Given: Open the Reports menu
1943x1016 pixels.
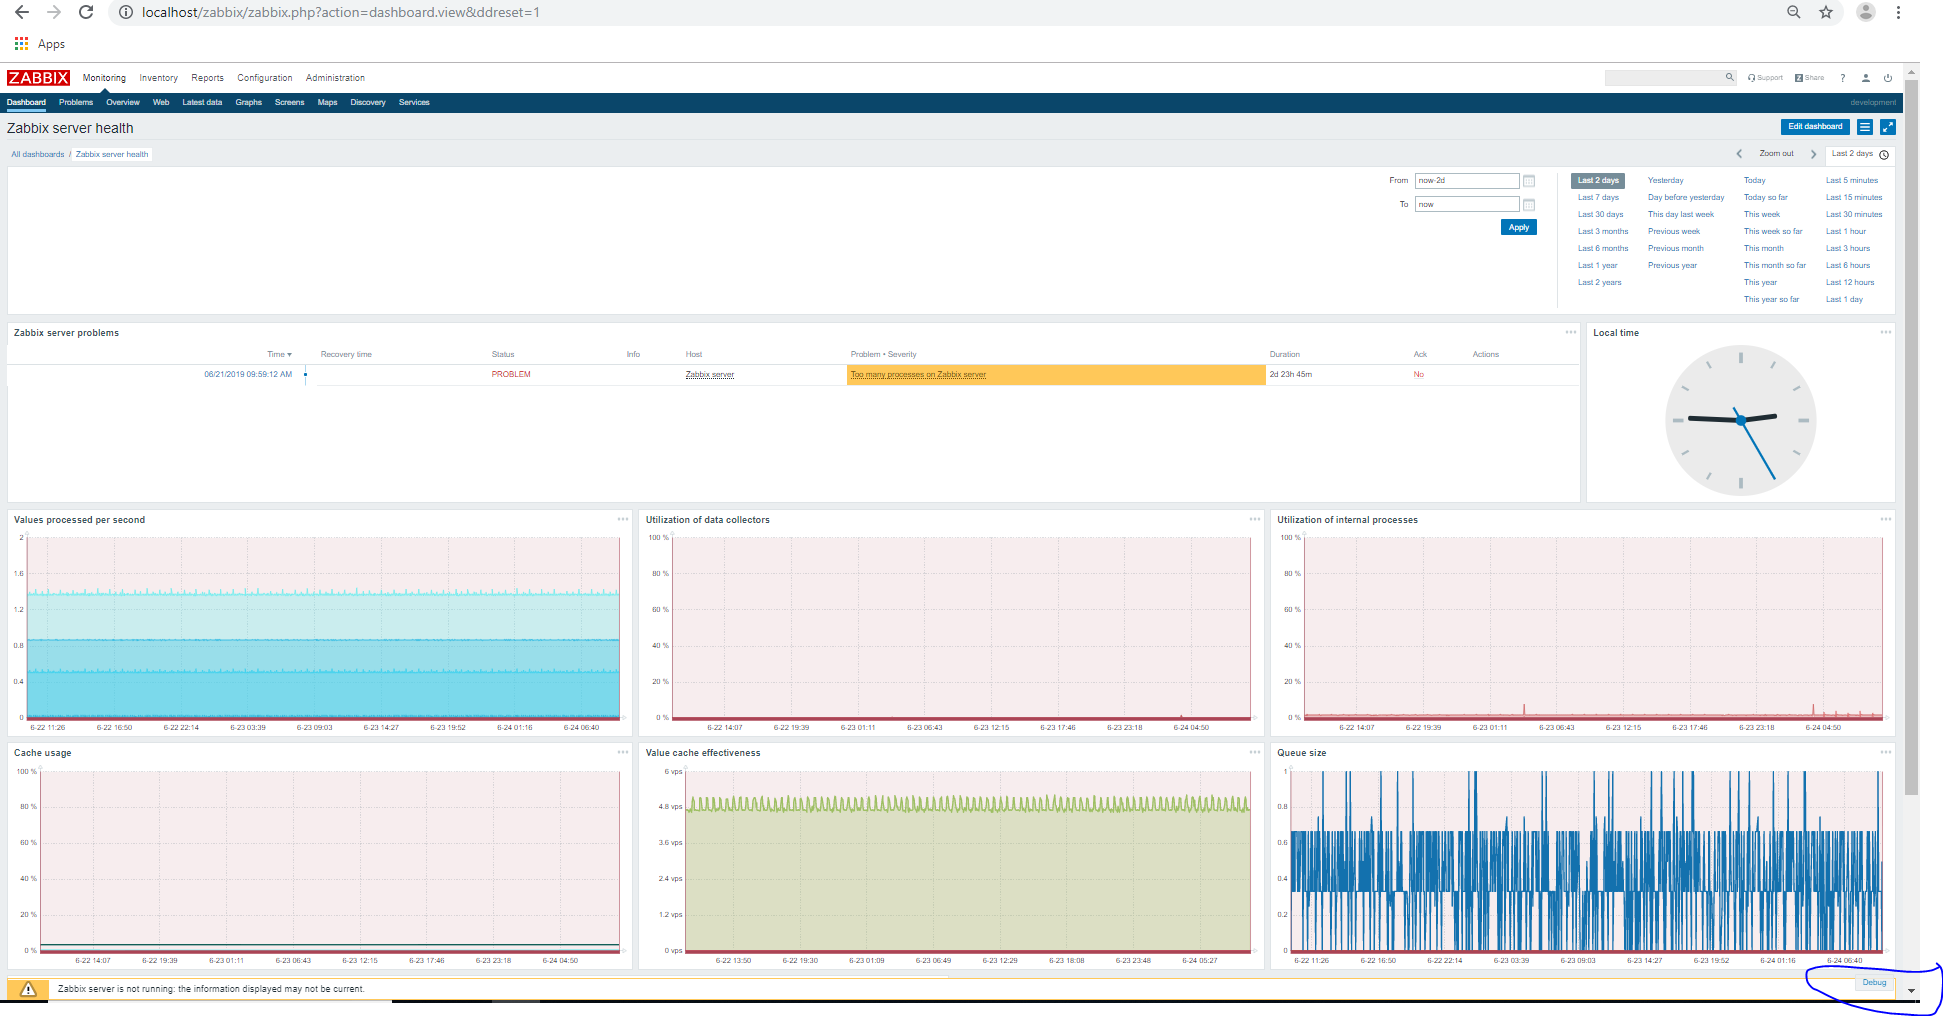Looking at the screenshot, I should pos(207,78).
